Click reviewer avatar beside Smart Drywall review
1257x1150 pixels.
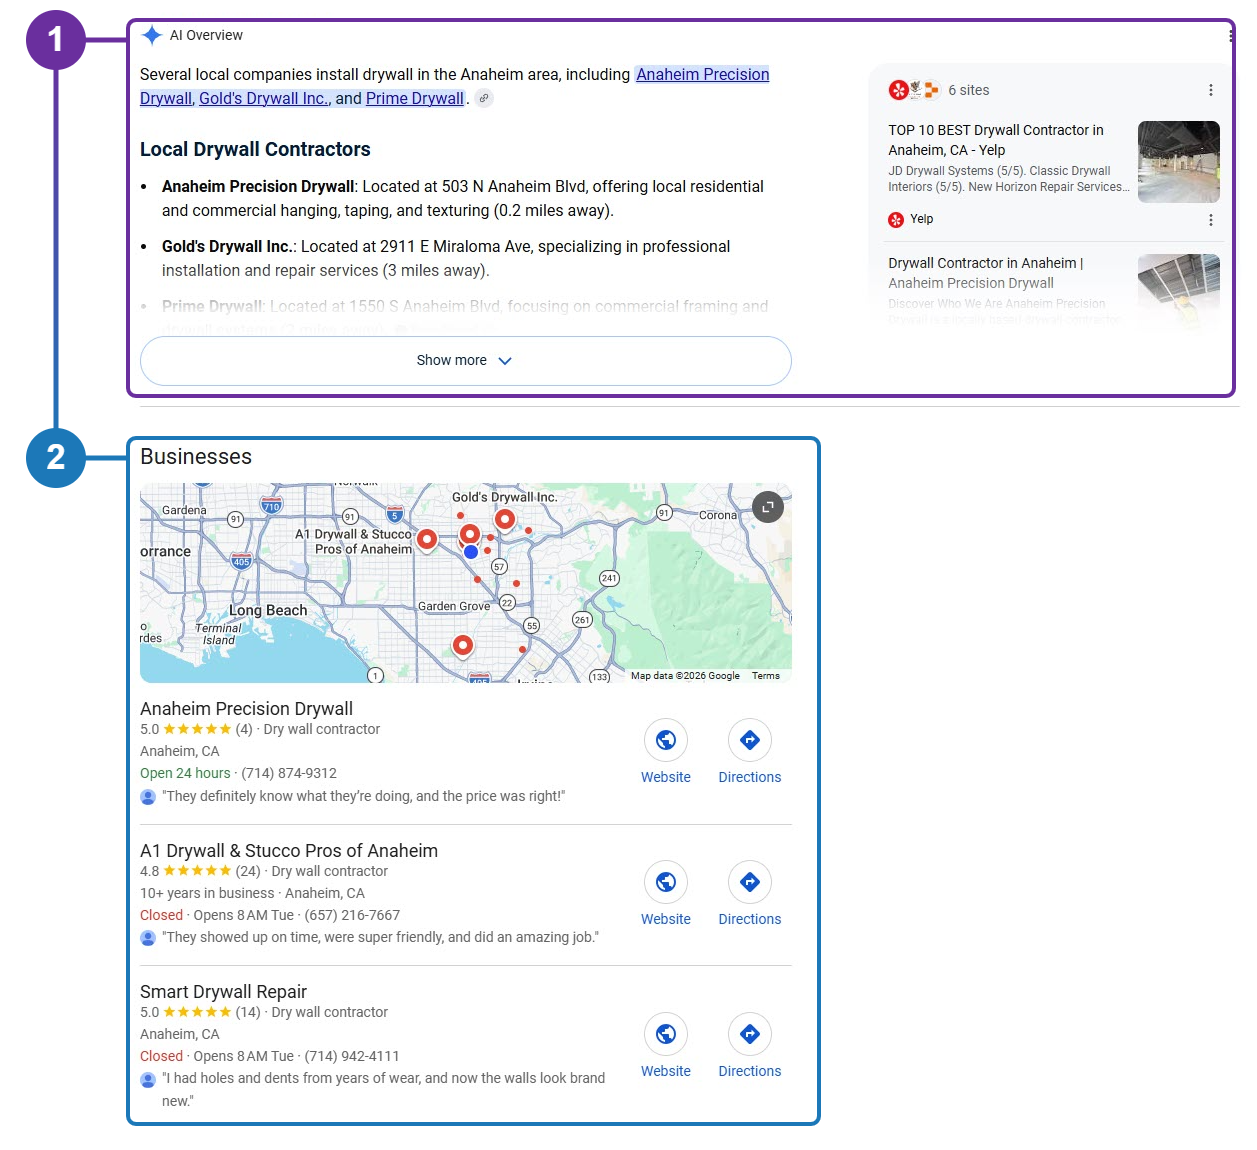[x=148, y=1079]
